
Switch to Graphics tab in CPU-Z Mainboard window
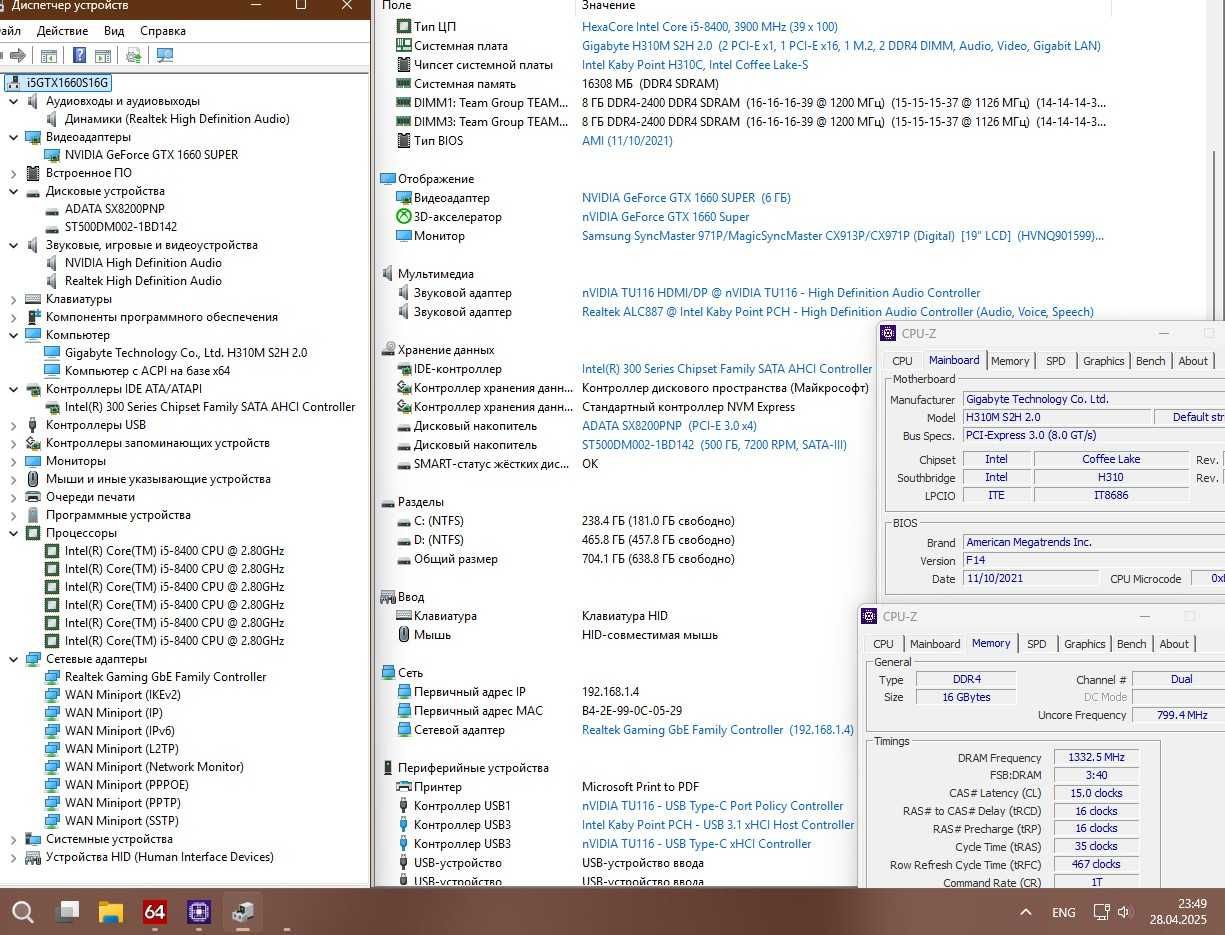[1103, 361]
